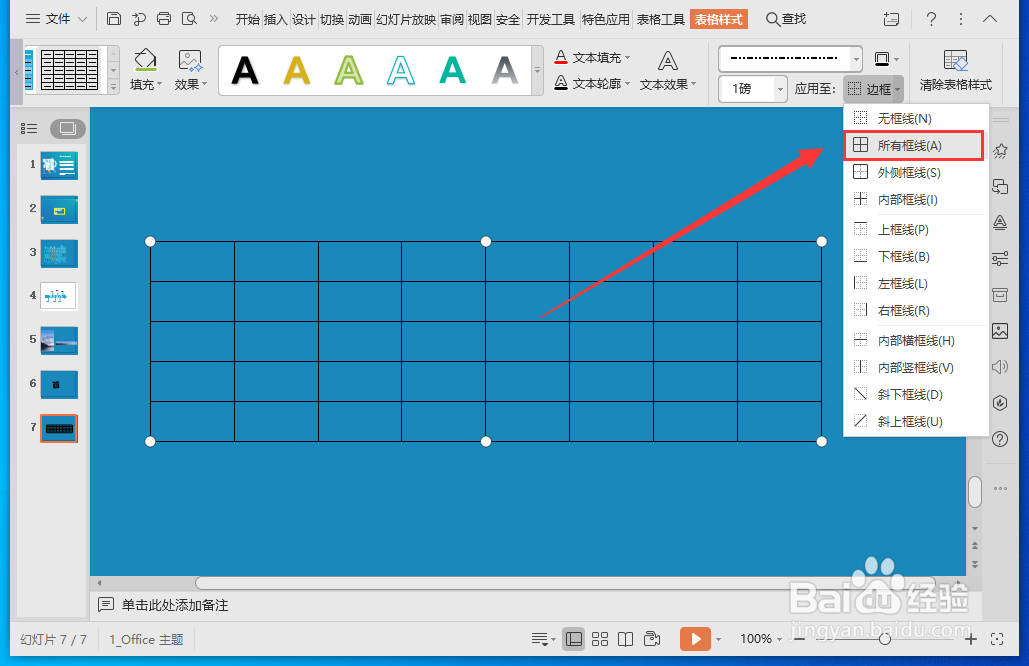The image size is (1029, 666).
Task: Toggle 斜上框线(U) diagonal up border
Action: click(x=915, y=421)
